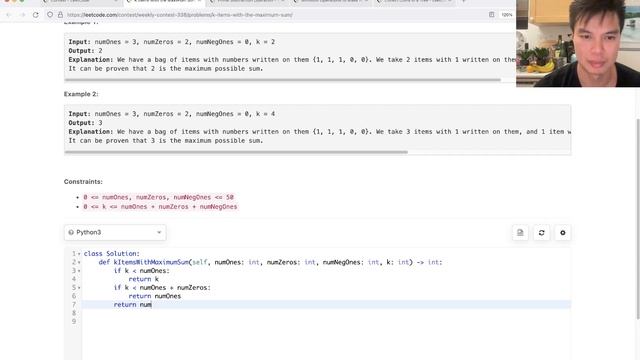Place cursor at end of 'return num' line

[152, 305]
